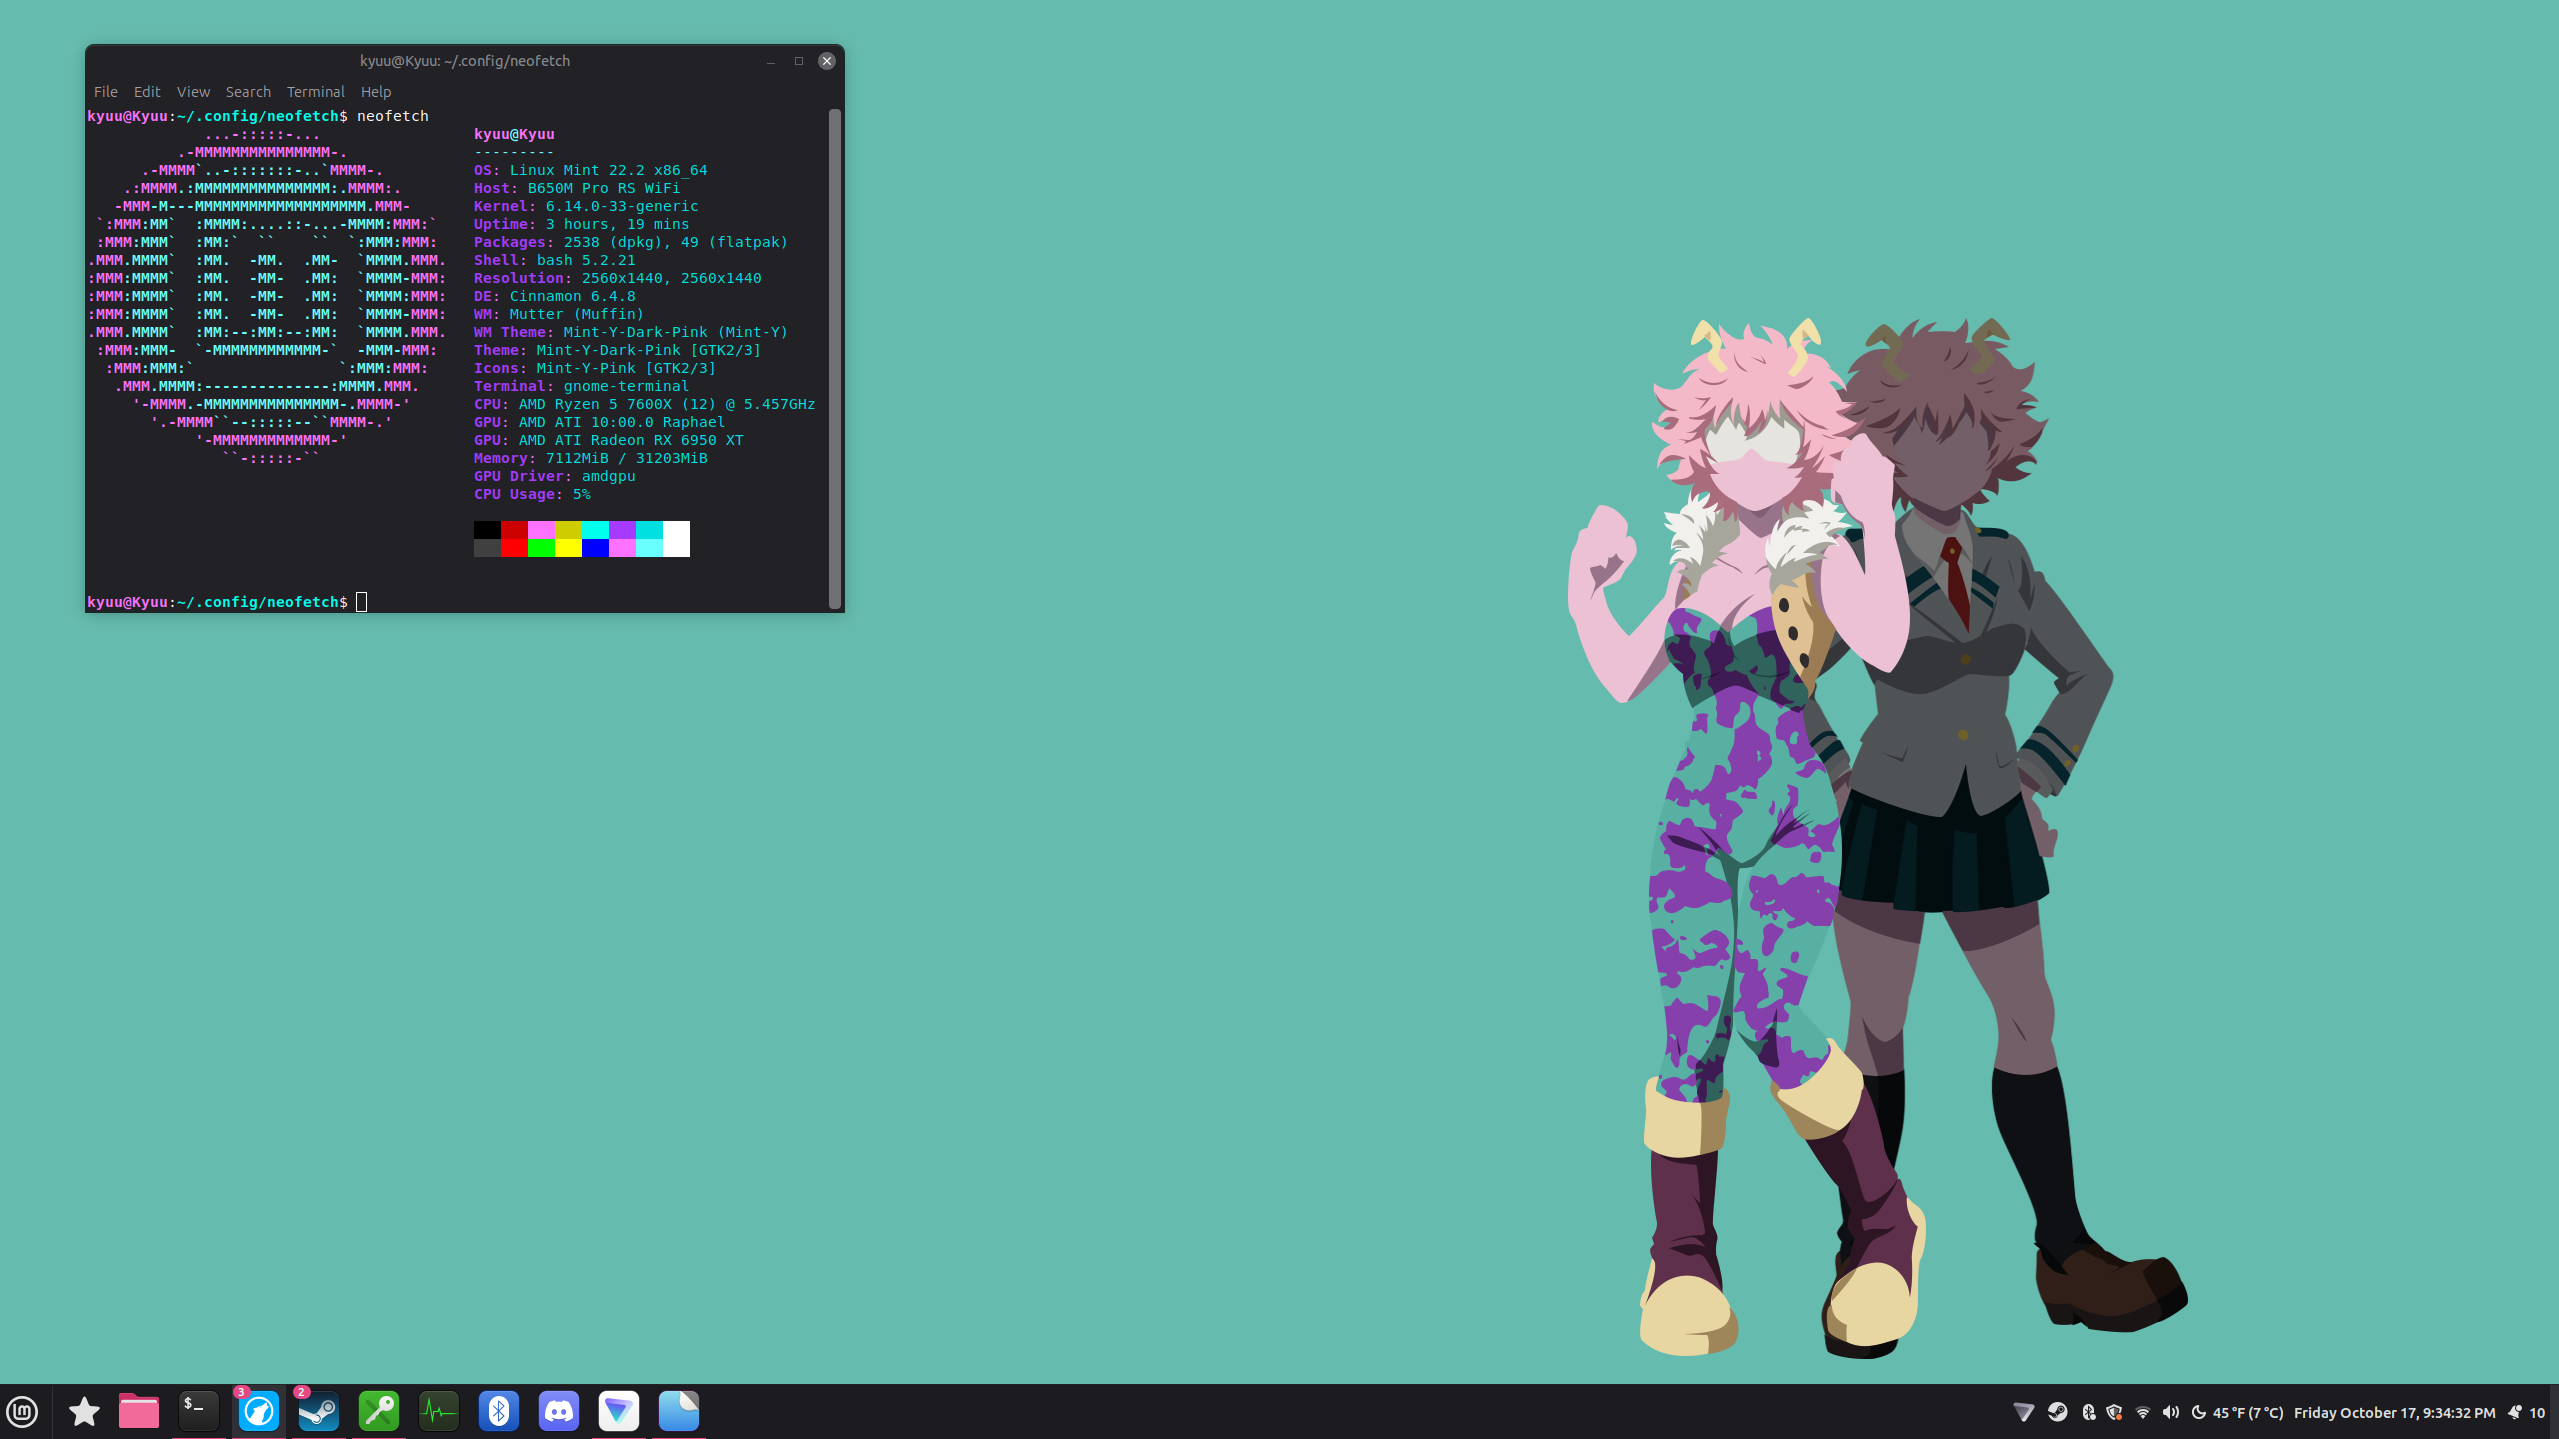2559x1439 pixels.
Task: Open the pink Files folder launcher
Action: pyautogui.click(x=139, y=1411)
